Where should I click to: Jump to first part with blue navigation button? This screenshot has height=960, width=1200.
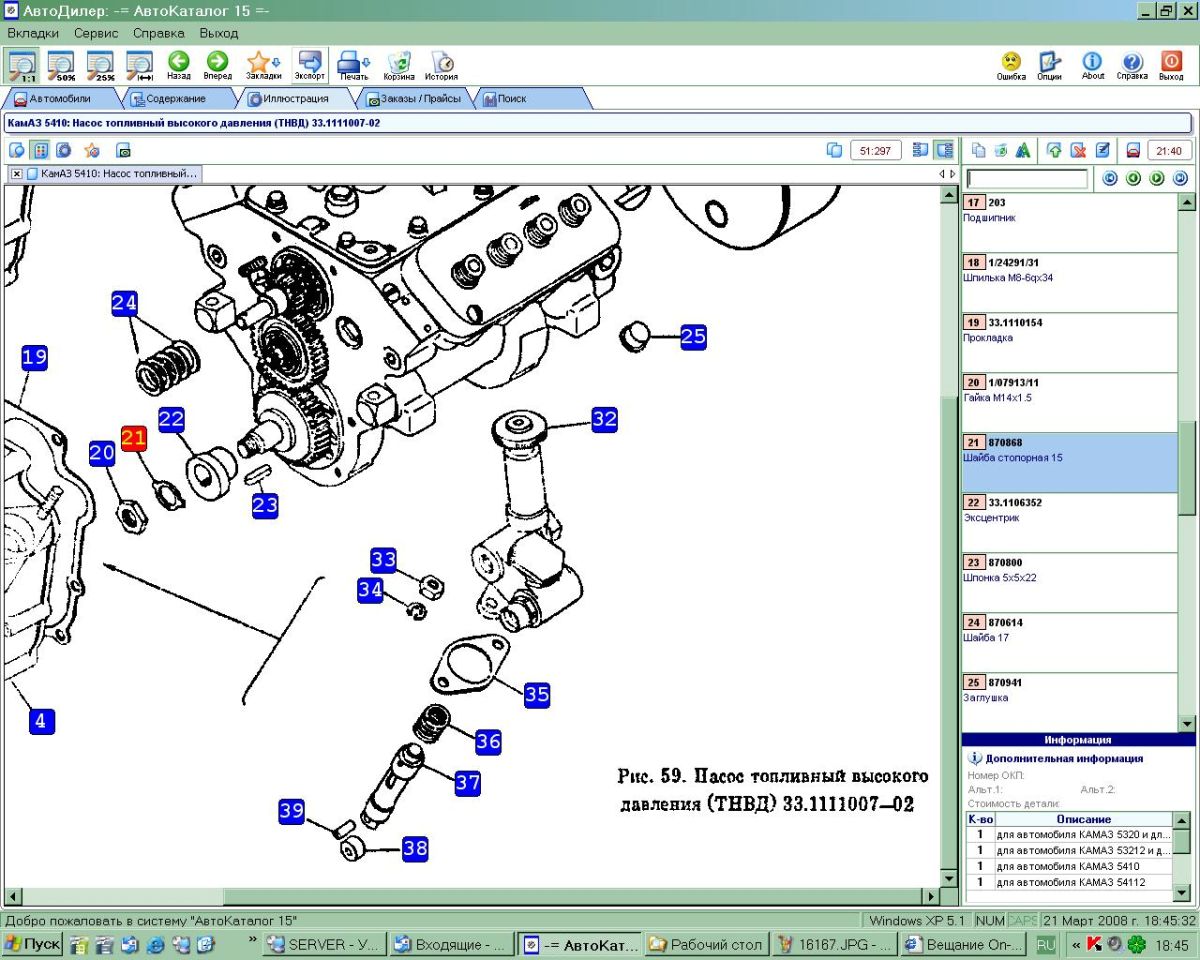[x=1109, y=178]
